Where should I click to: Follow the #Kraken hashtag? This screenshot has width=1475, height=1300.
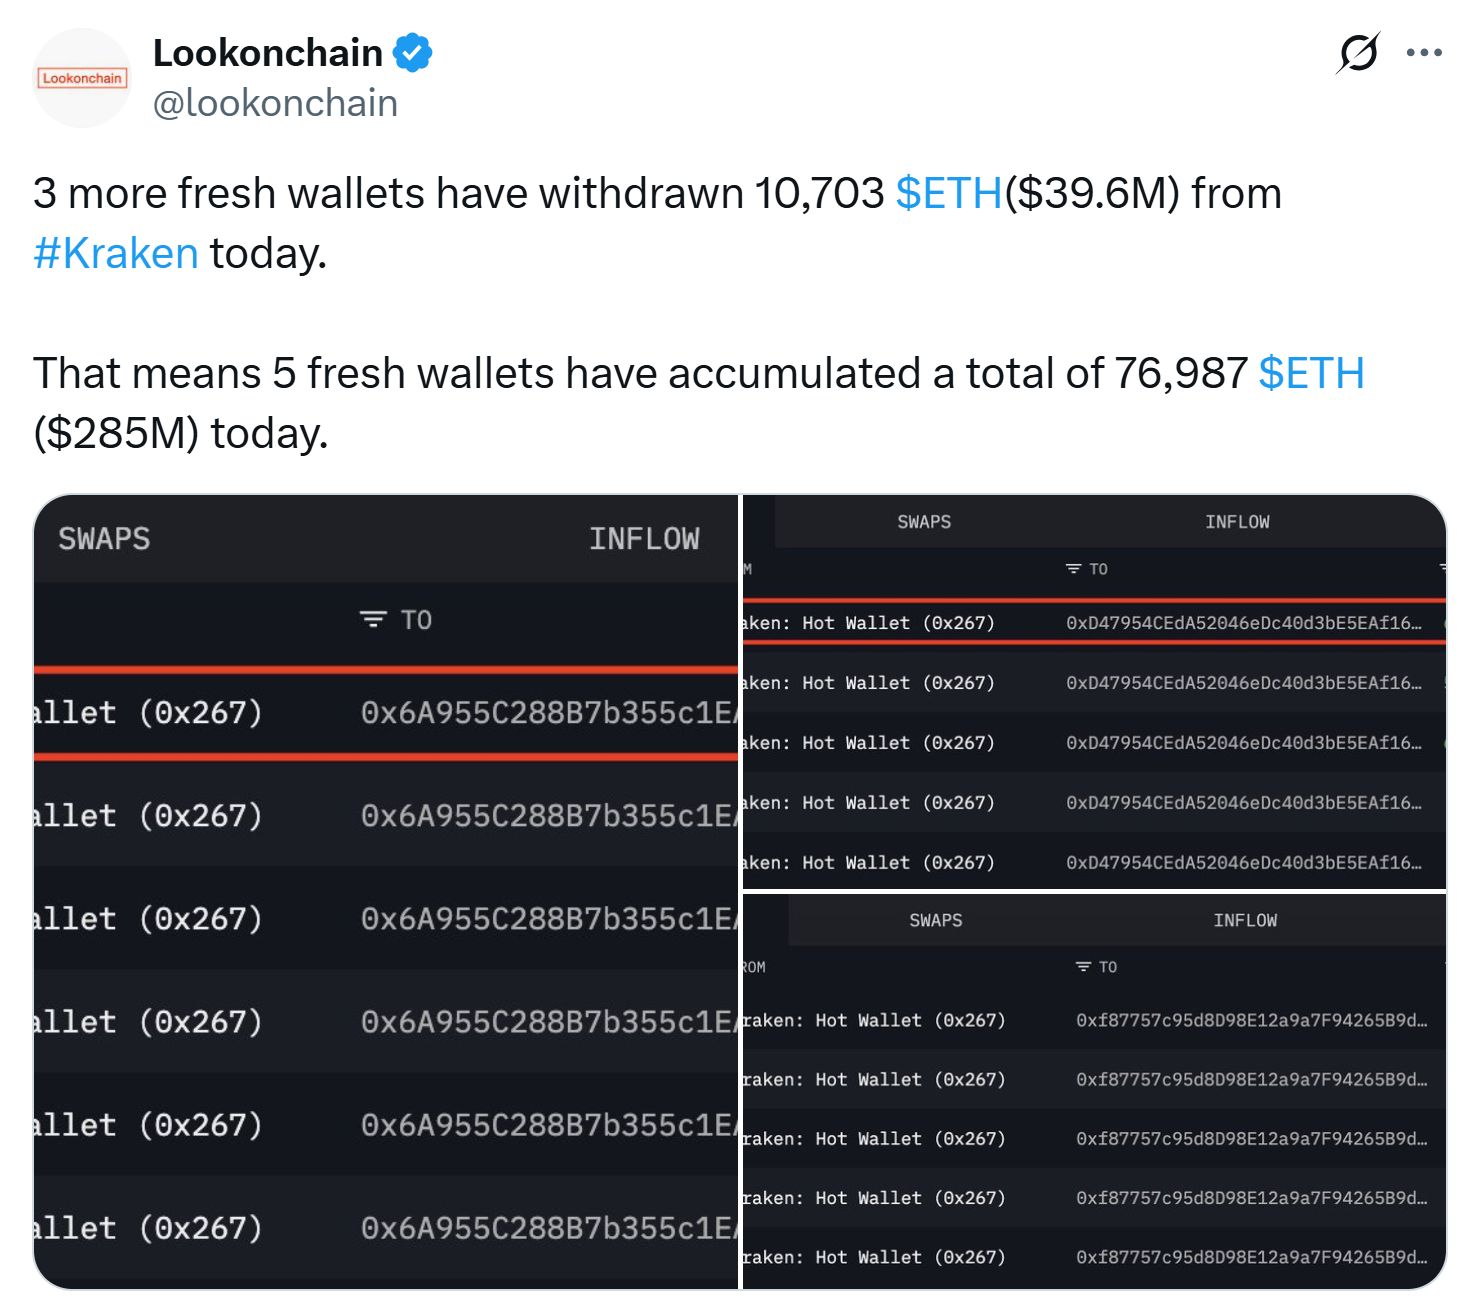pyautogui.click(x=113, y=252)
